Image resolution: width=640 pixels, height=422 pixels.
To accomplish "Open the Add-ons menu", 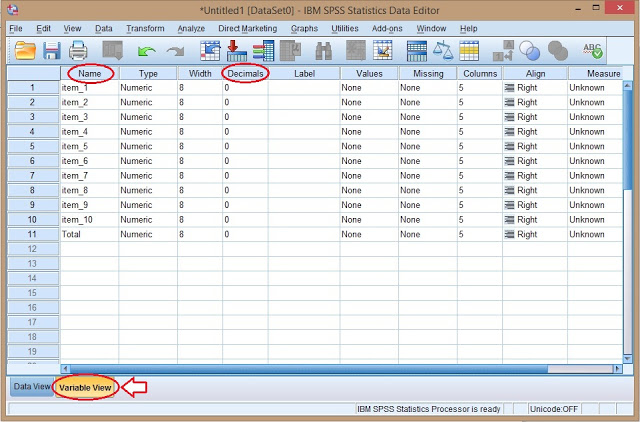I will (387, 29).
